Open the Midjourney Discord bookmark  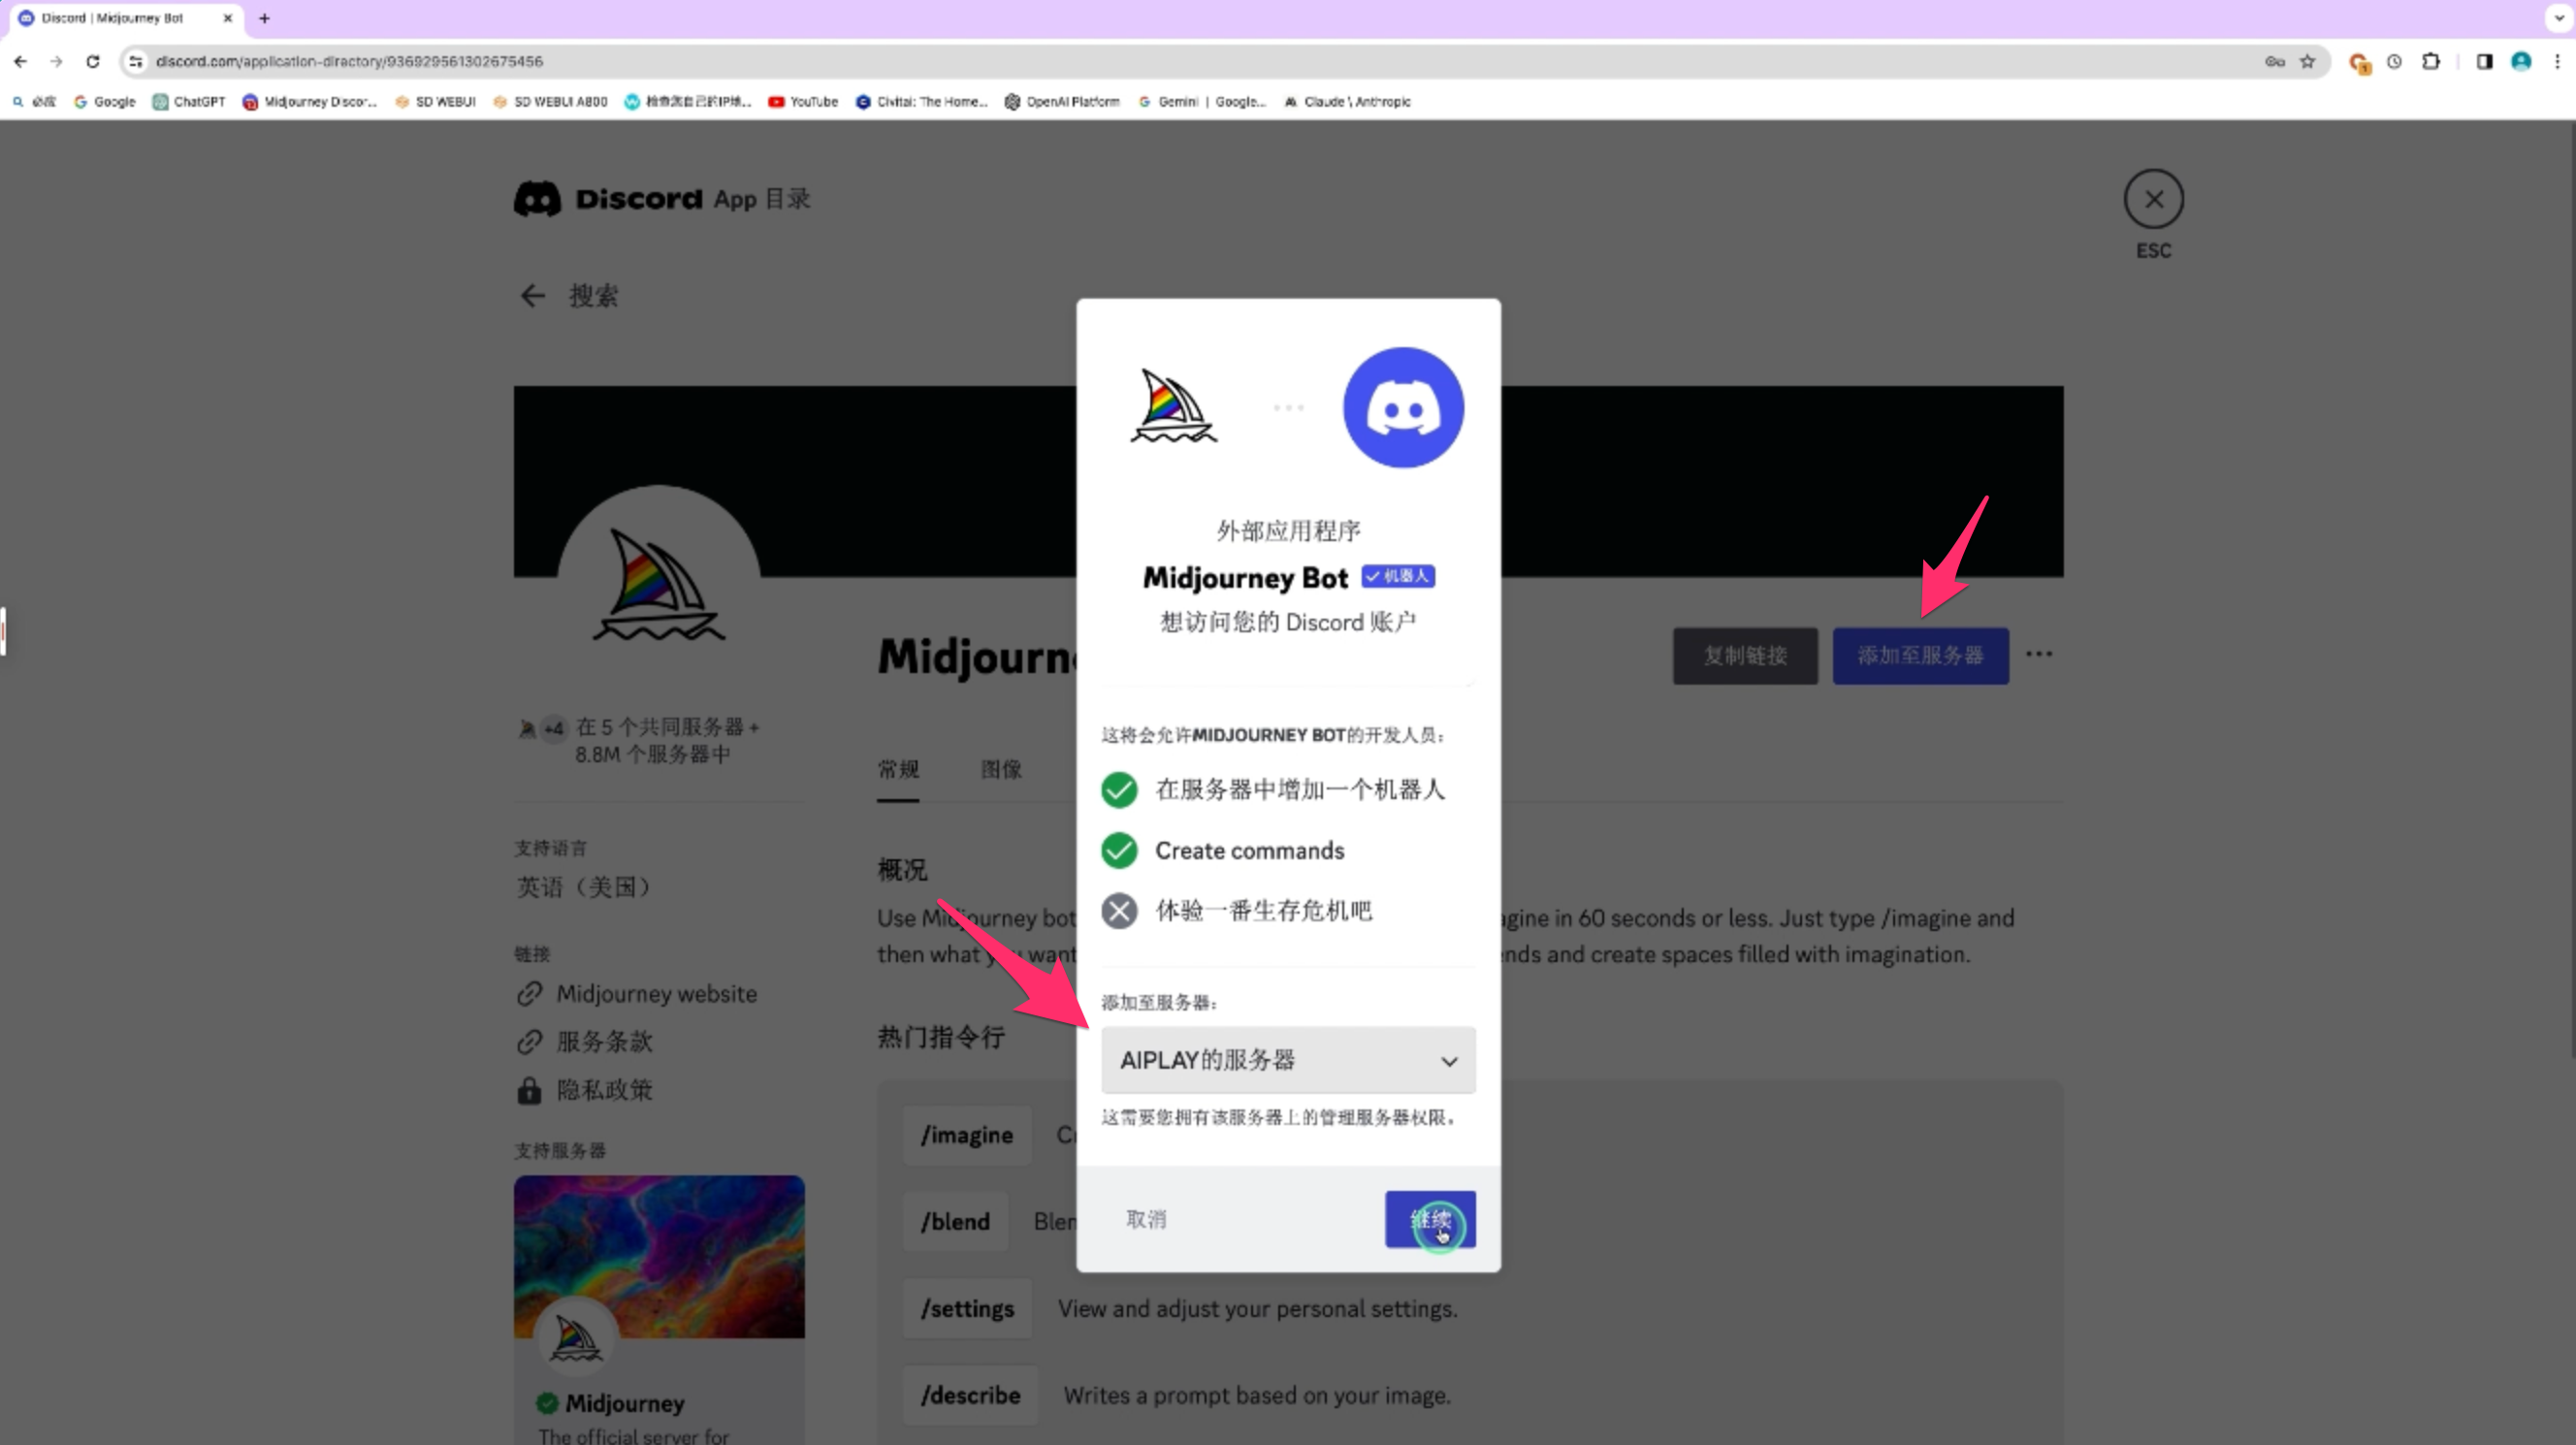pyautogui.click(x=310, y=101)
